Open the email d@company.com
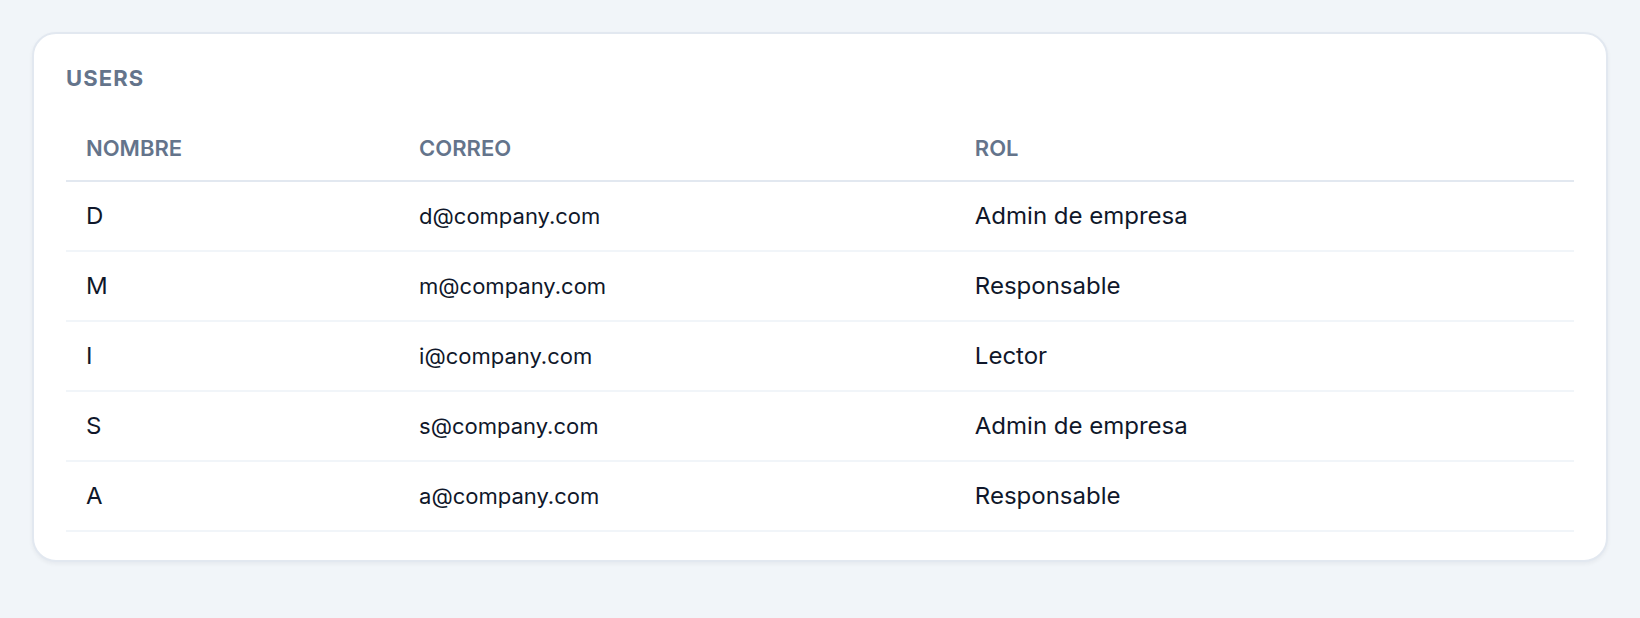The width and height of the screenshot is (1640, 618). 509,216
